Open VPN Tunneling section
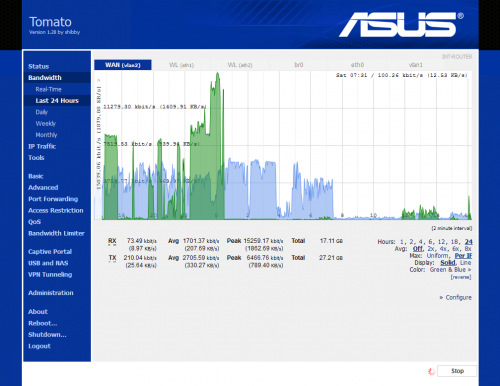The width and height of the screenshot is (500, 386). tap(50, 275)
